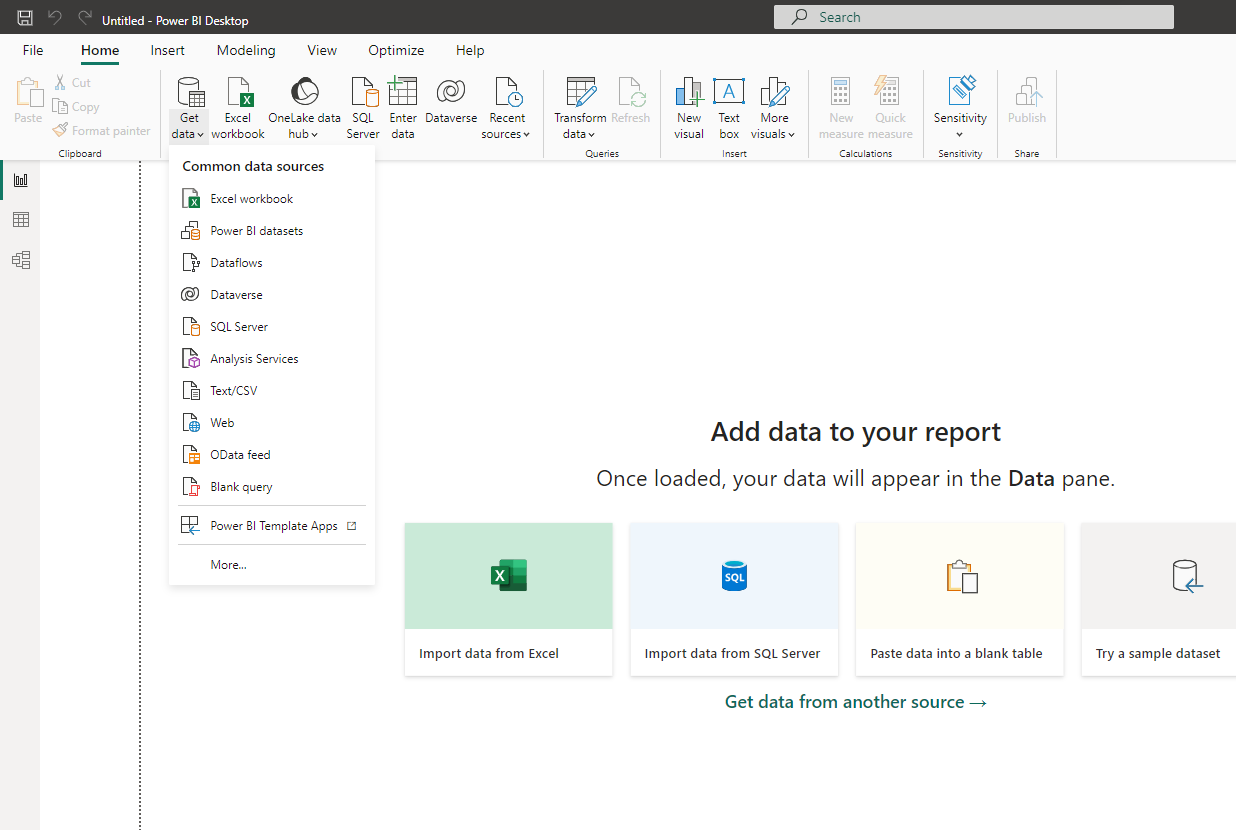
Task: Click Paste data into blank table card
Action: coord(960,599)
